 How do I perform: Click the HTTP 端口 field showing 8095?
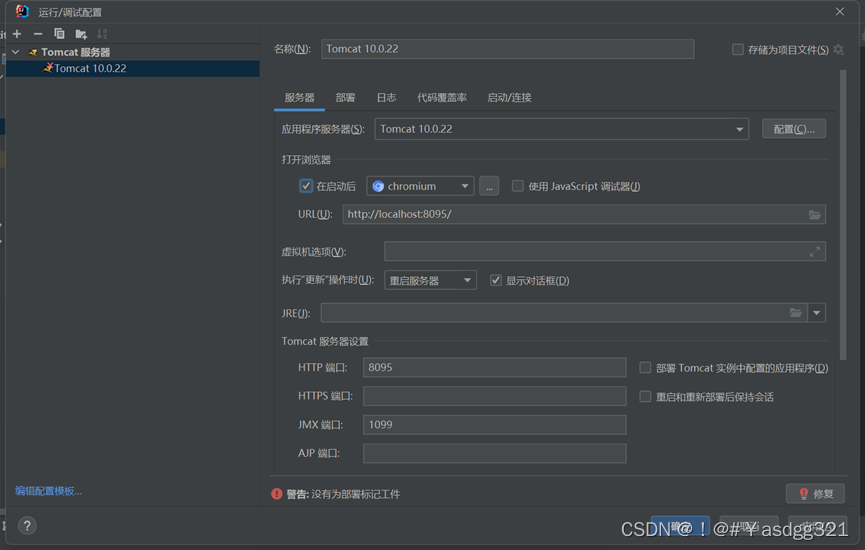coord(495,367)
